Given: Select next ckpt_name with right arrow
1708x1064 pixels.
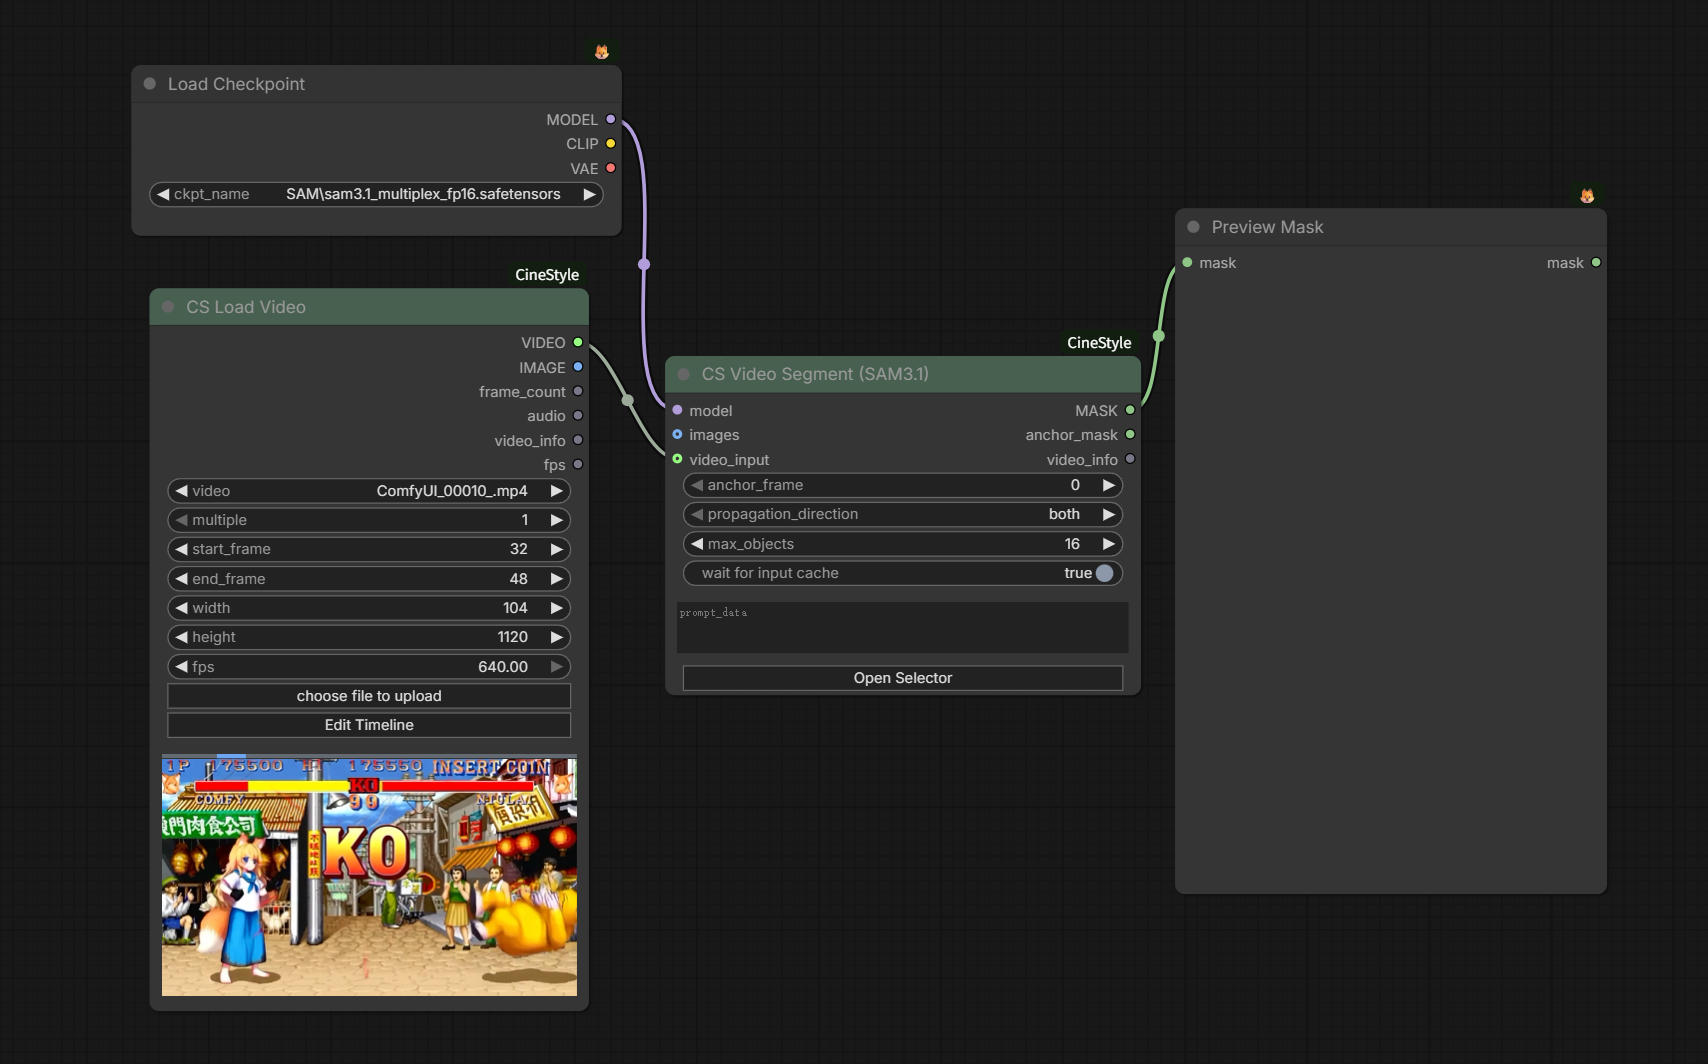Looking at the screenshot, I should tap(590, 194).
